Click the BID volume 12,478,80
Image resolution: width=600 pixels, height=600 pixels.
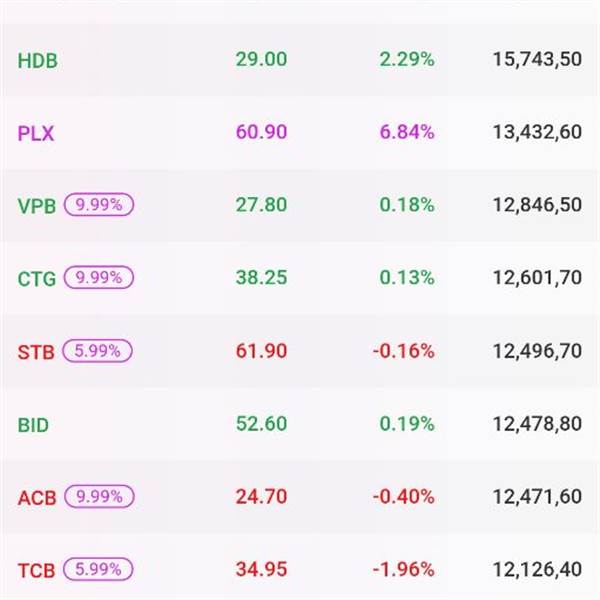[537, 425]
